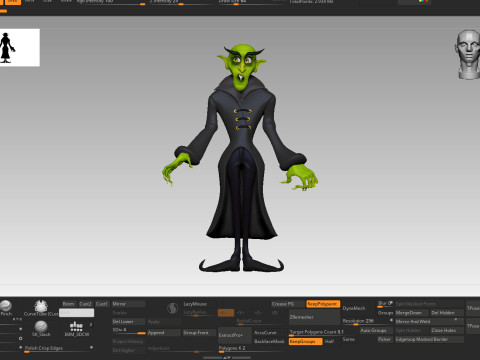
Task: Click the orange Draw mode button at the top left
Action: (12, 2)
